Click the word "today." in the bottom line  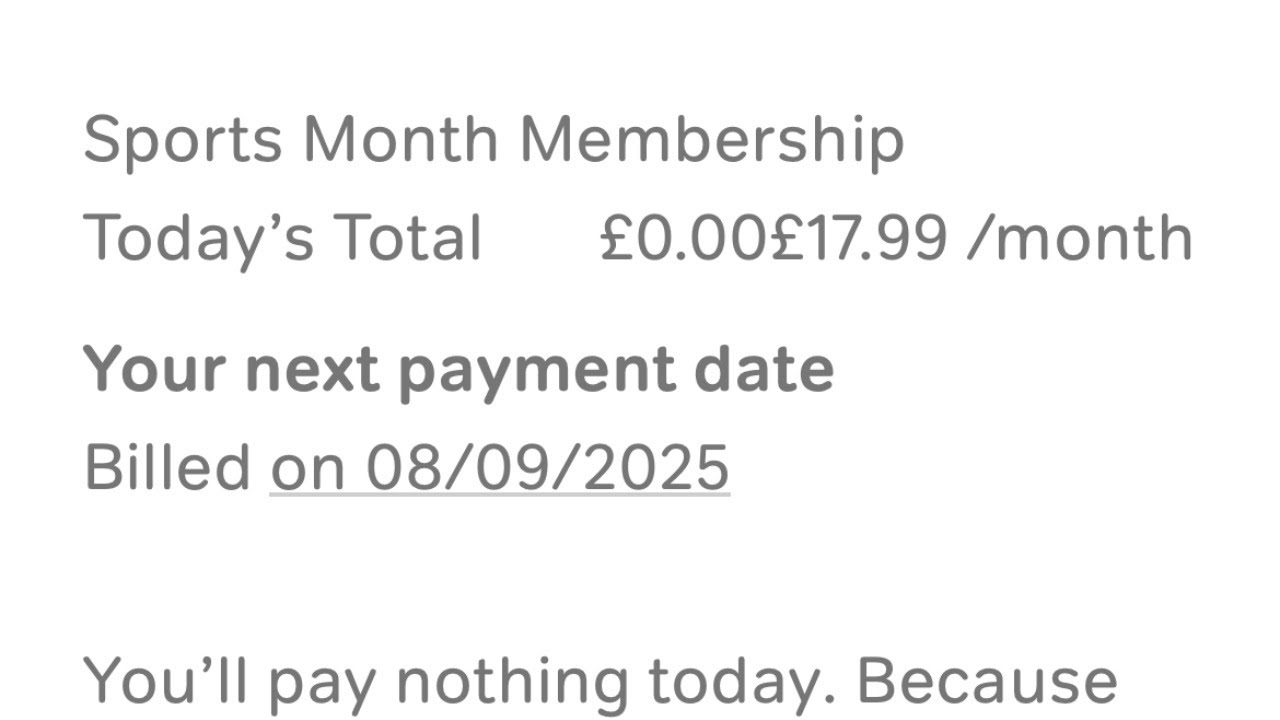(x=742, y=682)
